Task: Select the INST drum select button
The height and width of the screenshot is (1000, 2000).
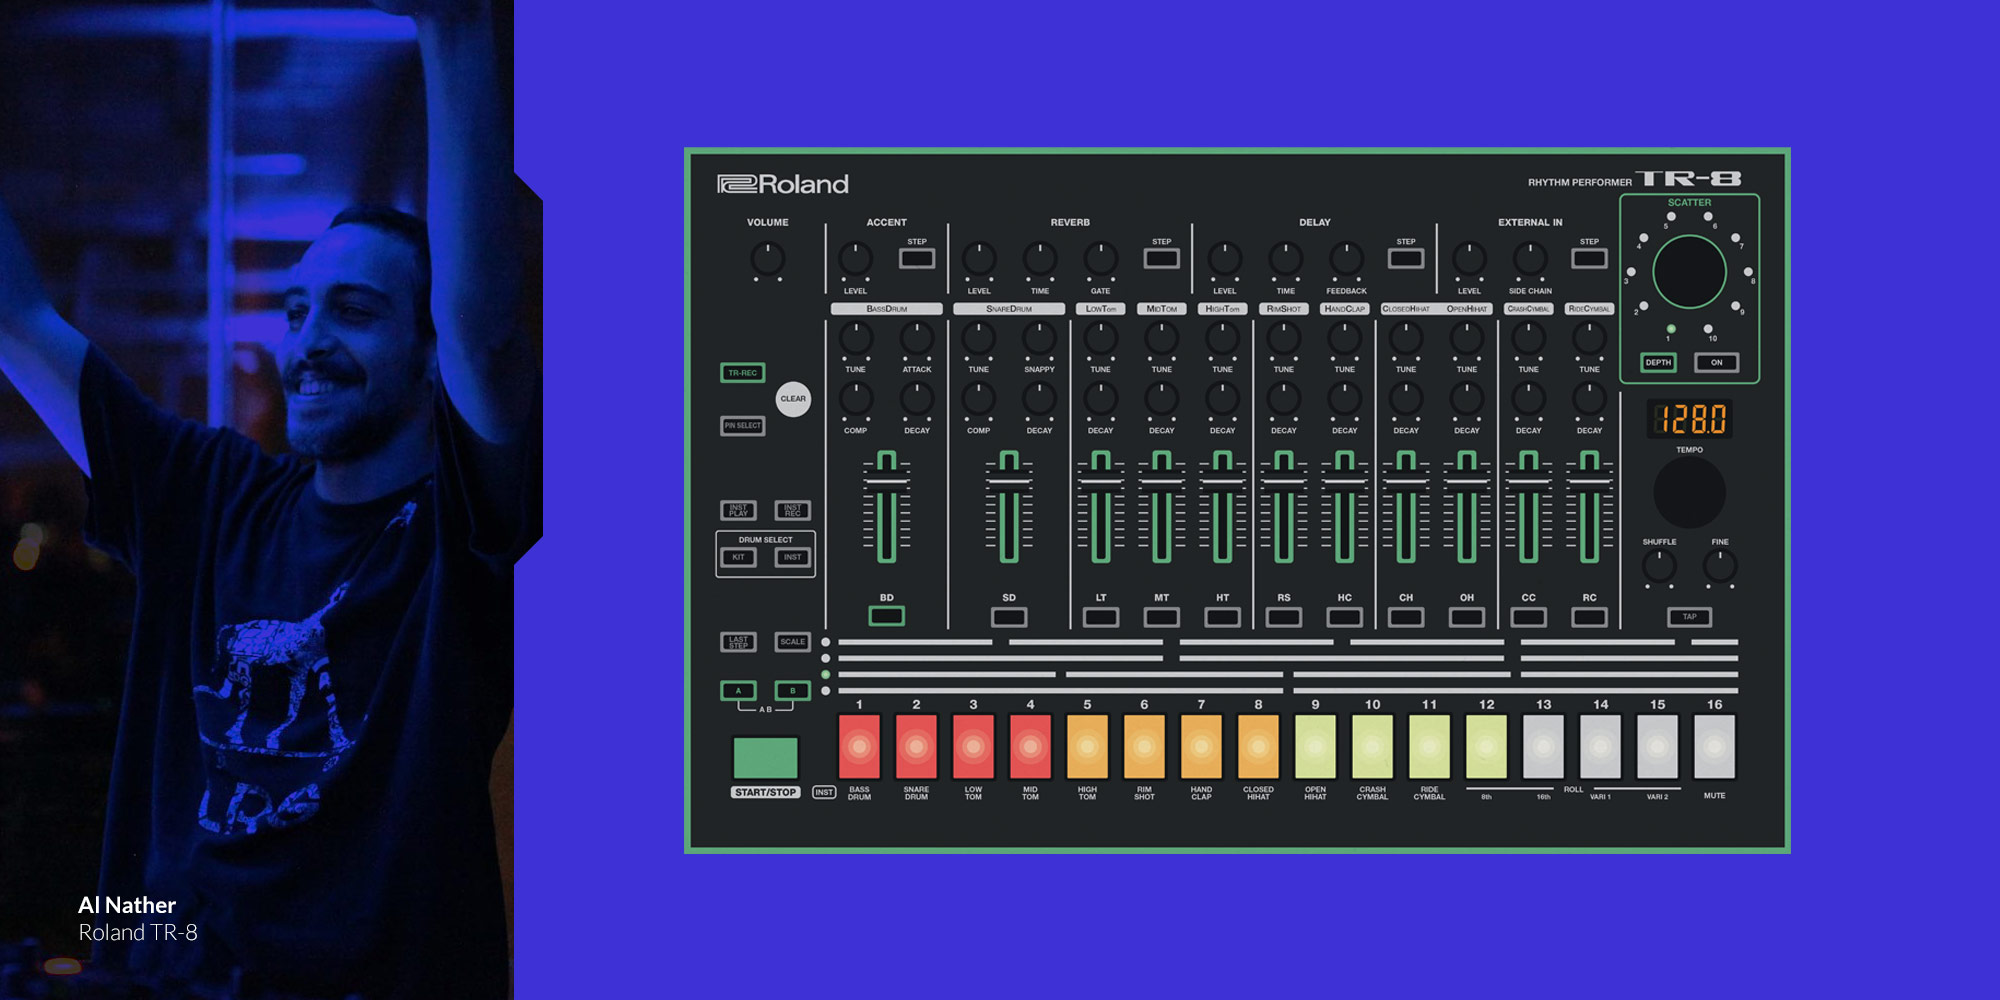Action: (793, 557)
